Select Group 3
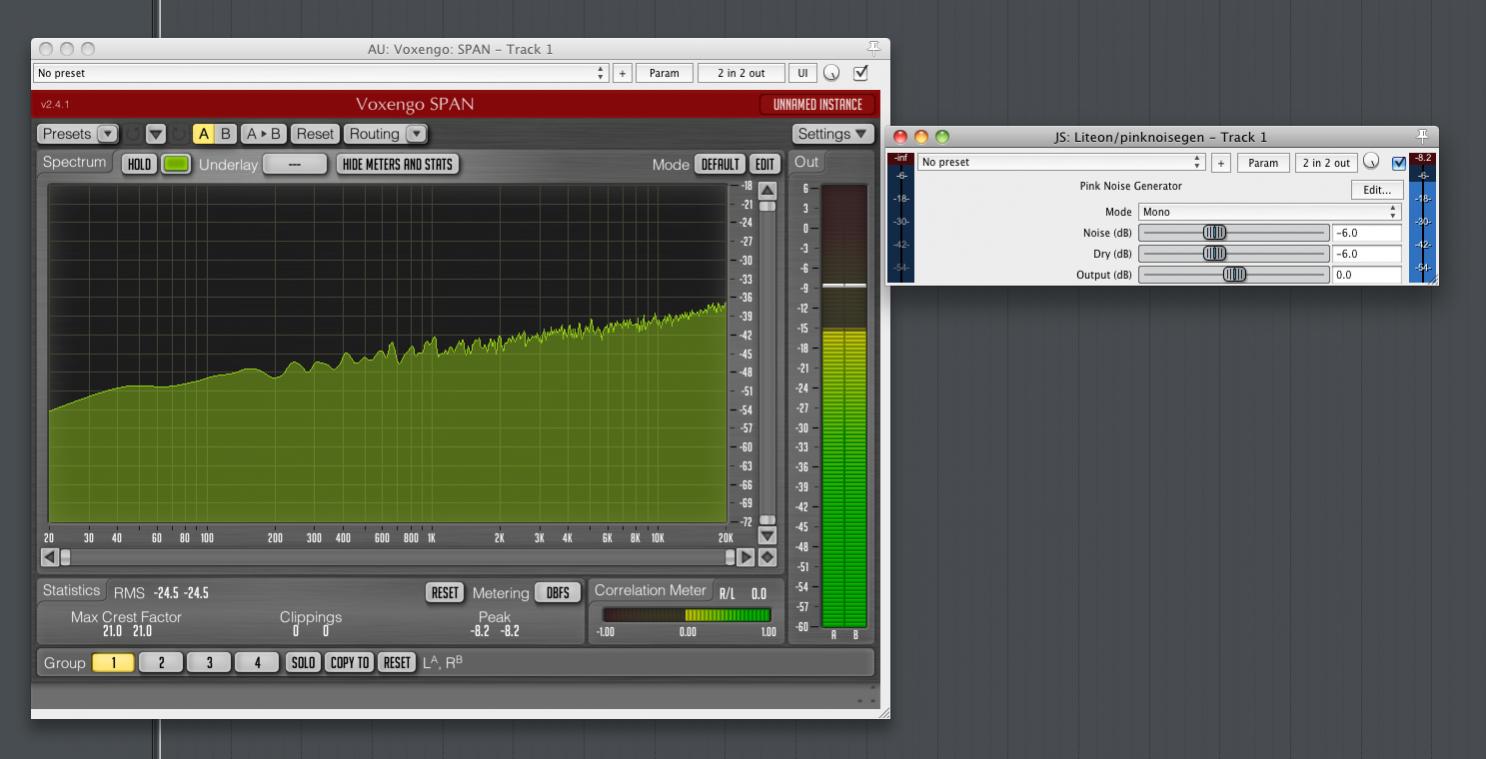 pos(209,662)
